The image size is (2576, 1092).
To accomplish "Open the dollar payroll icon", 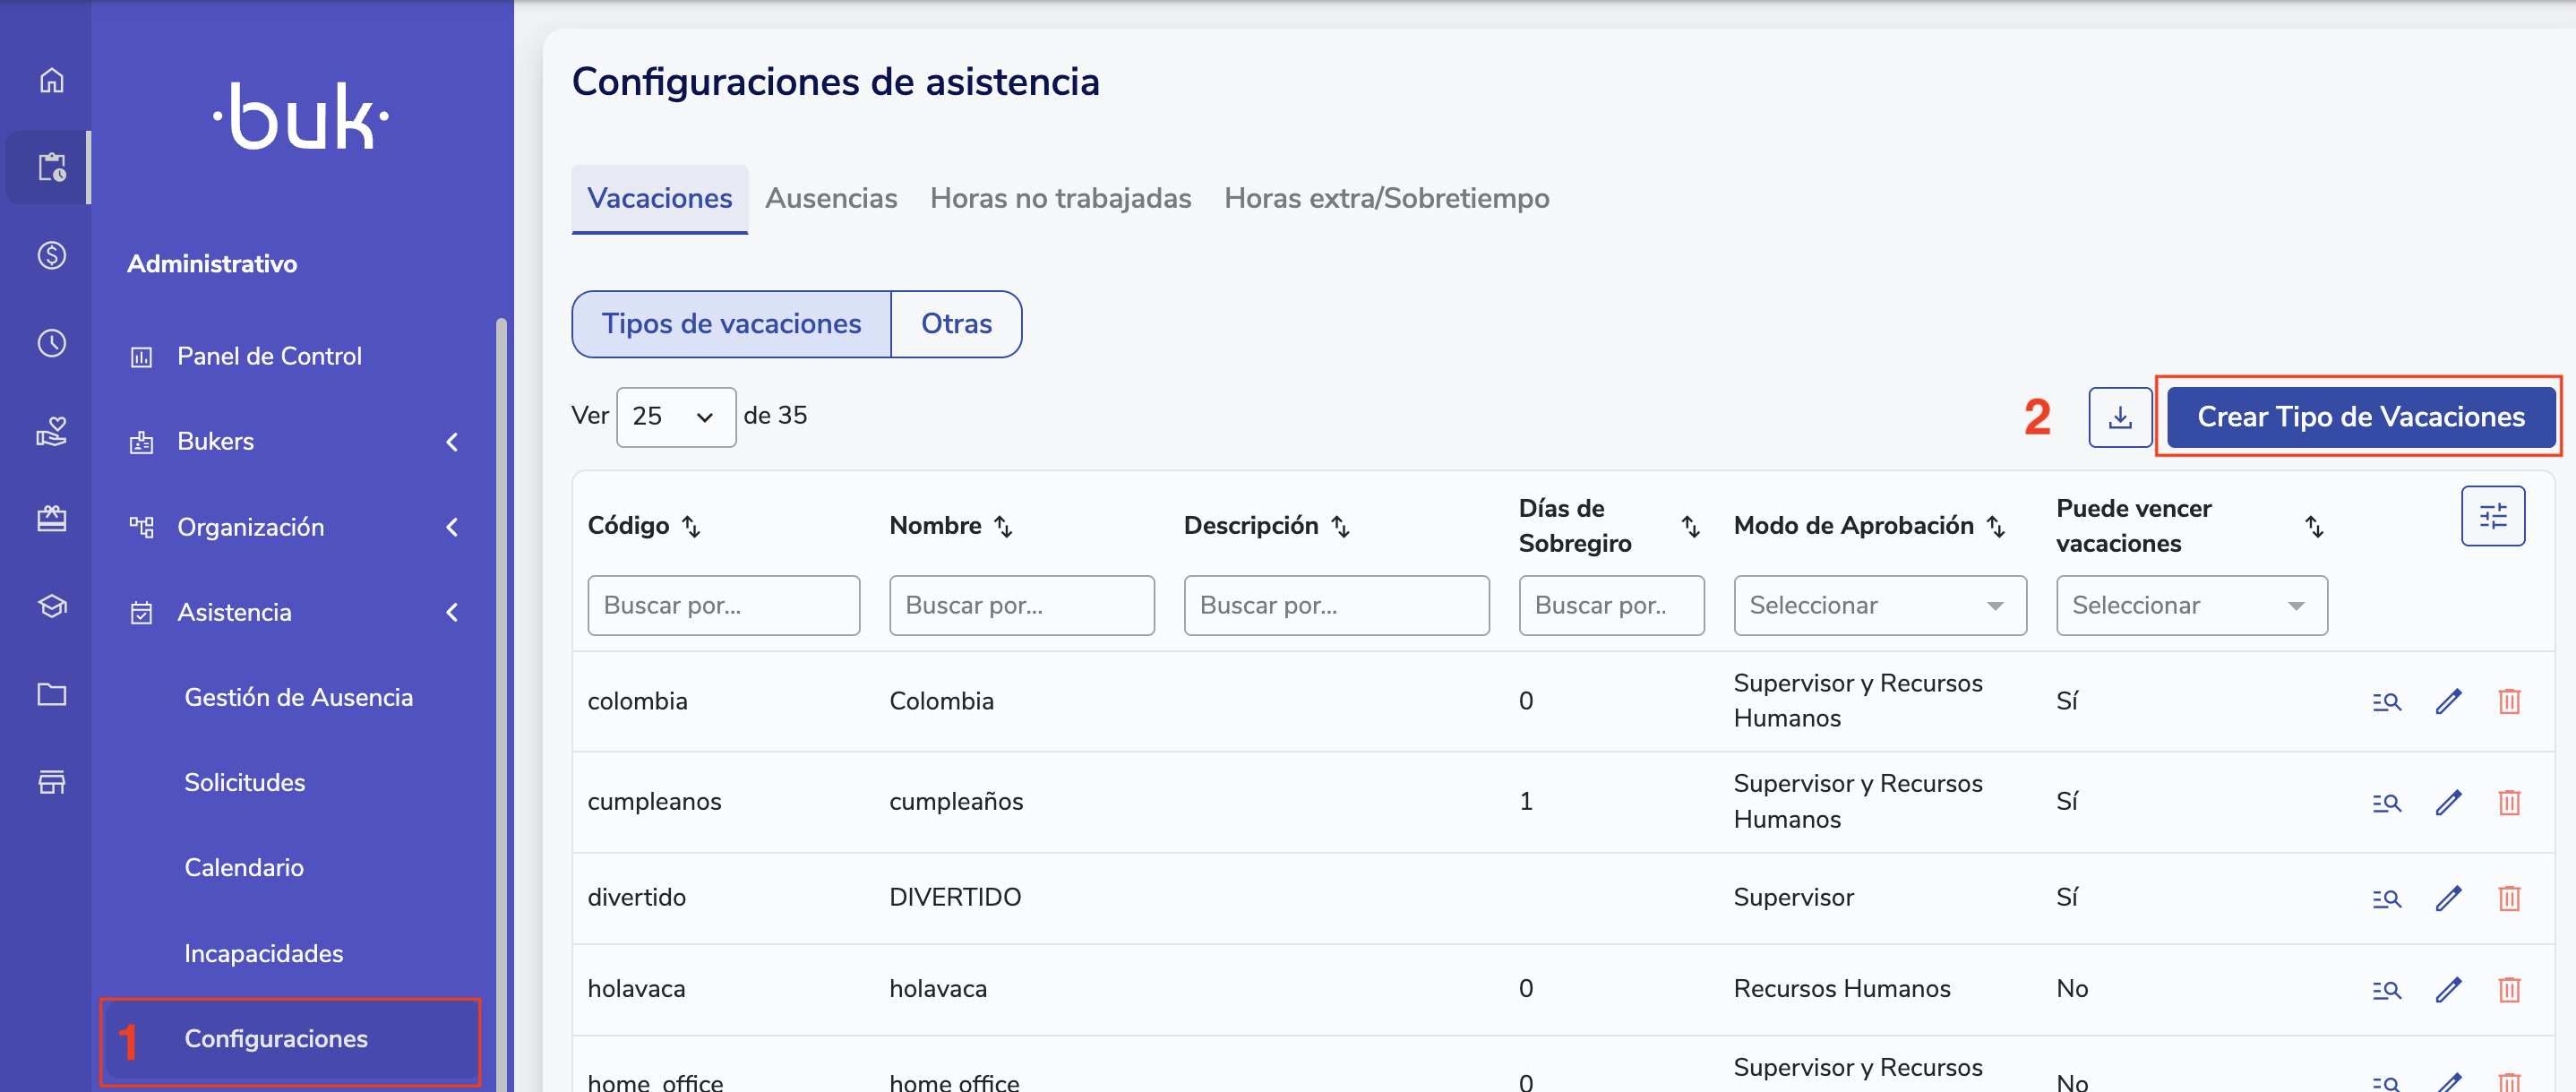I will tap(52, 255).
